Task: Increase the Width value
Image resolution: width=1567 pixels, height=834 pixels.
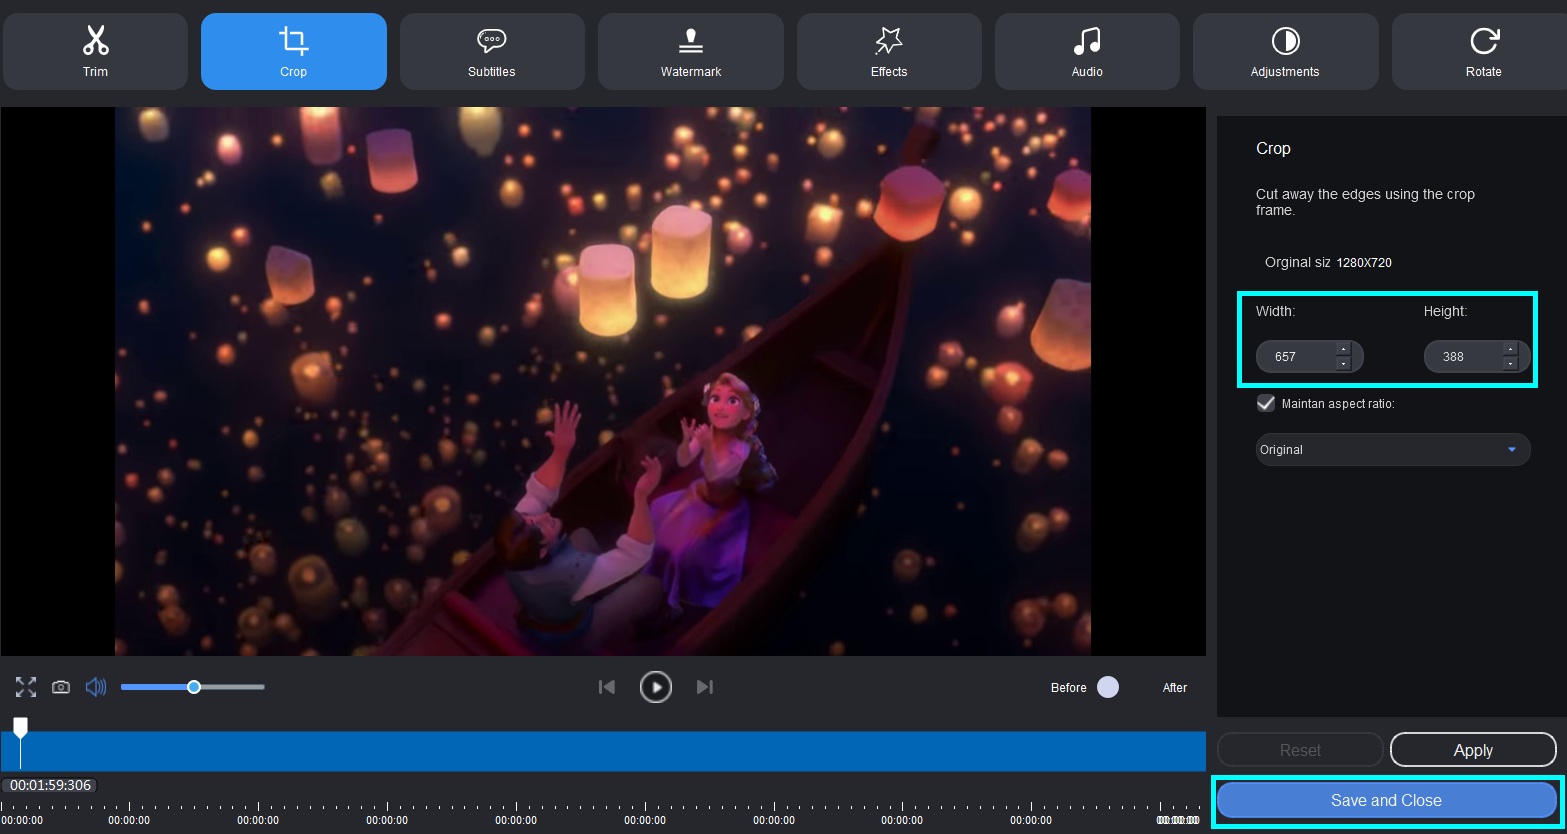Action: click(x=1343, y=349)
